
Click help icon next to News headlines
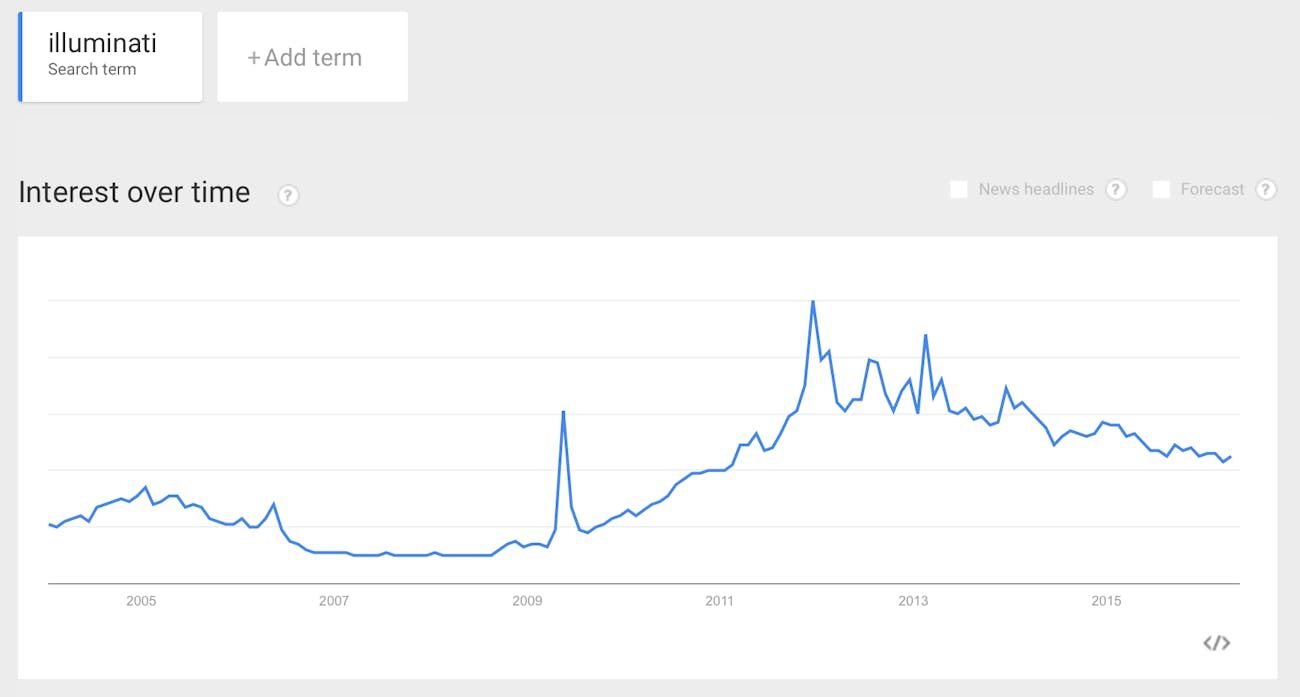(x=1116, y=189)
